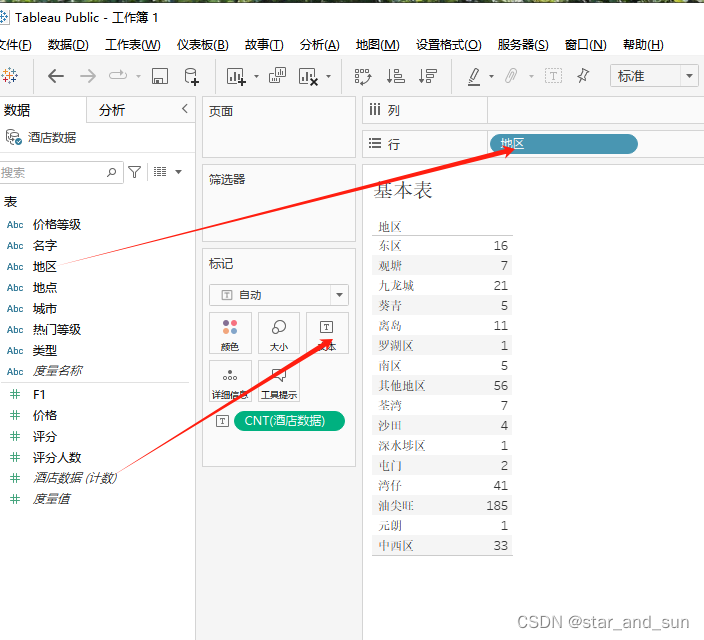Click the 详细信息 detail marks card
The height and width of the screenshot is (640, 704).
click(230, 381)
